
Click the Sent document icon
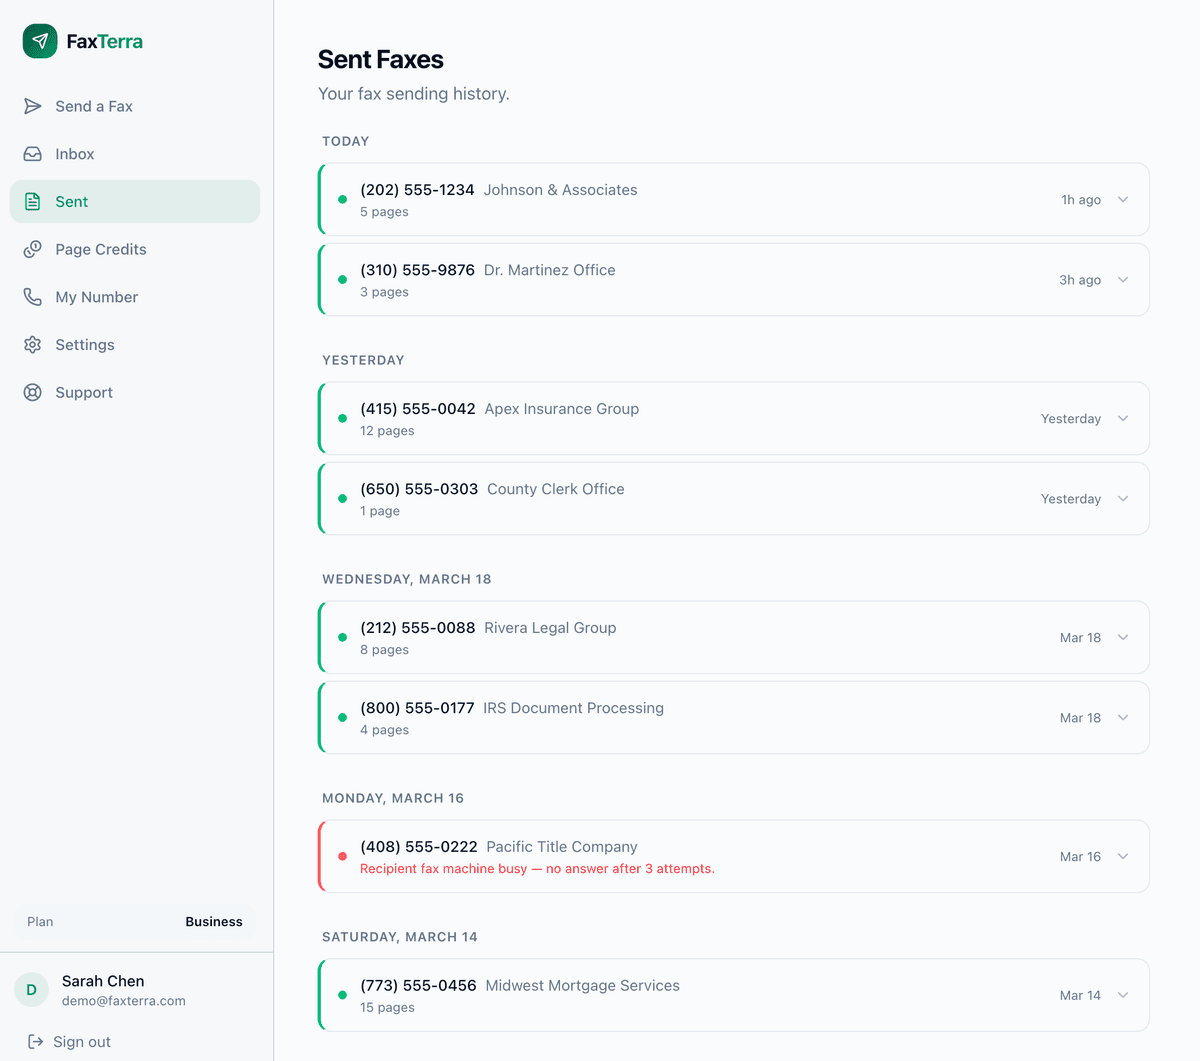tap(33, 201)
